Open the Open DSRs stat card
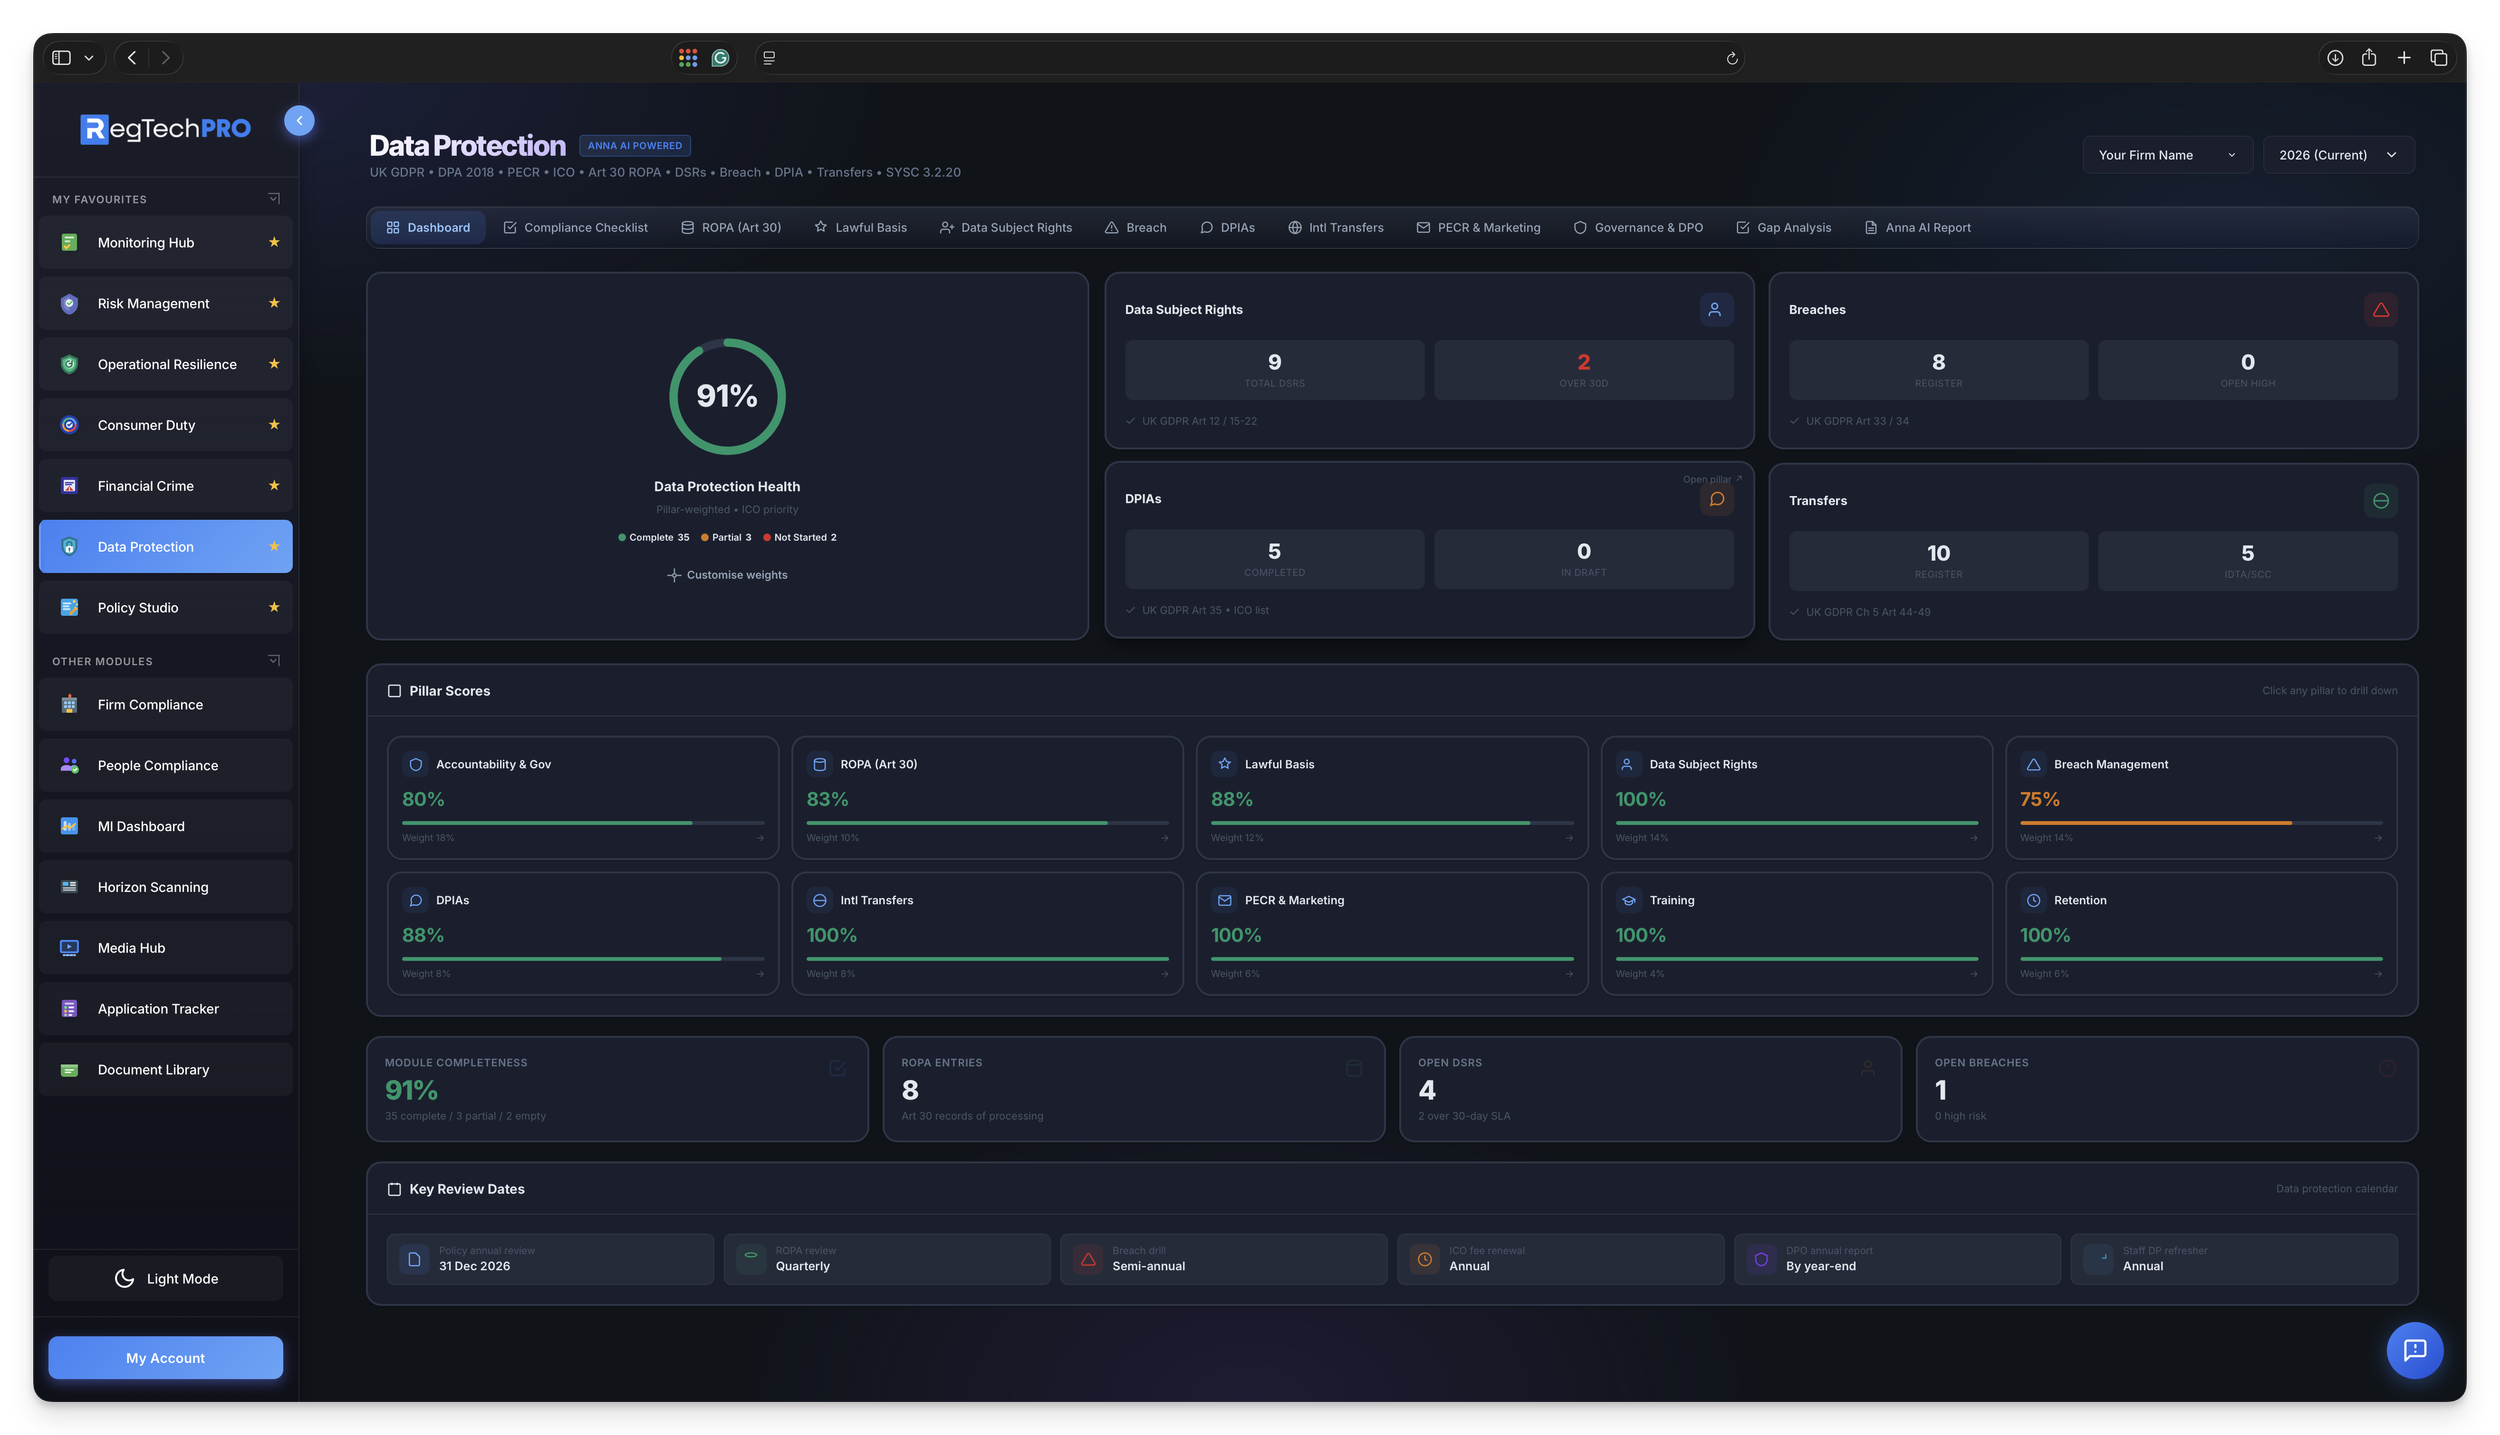2500x1435 pixels. click(x=1650, y=1089)
